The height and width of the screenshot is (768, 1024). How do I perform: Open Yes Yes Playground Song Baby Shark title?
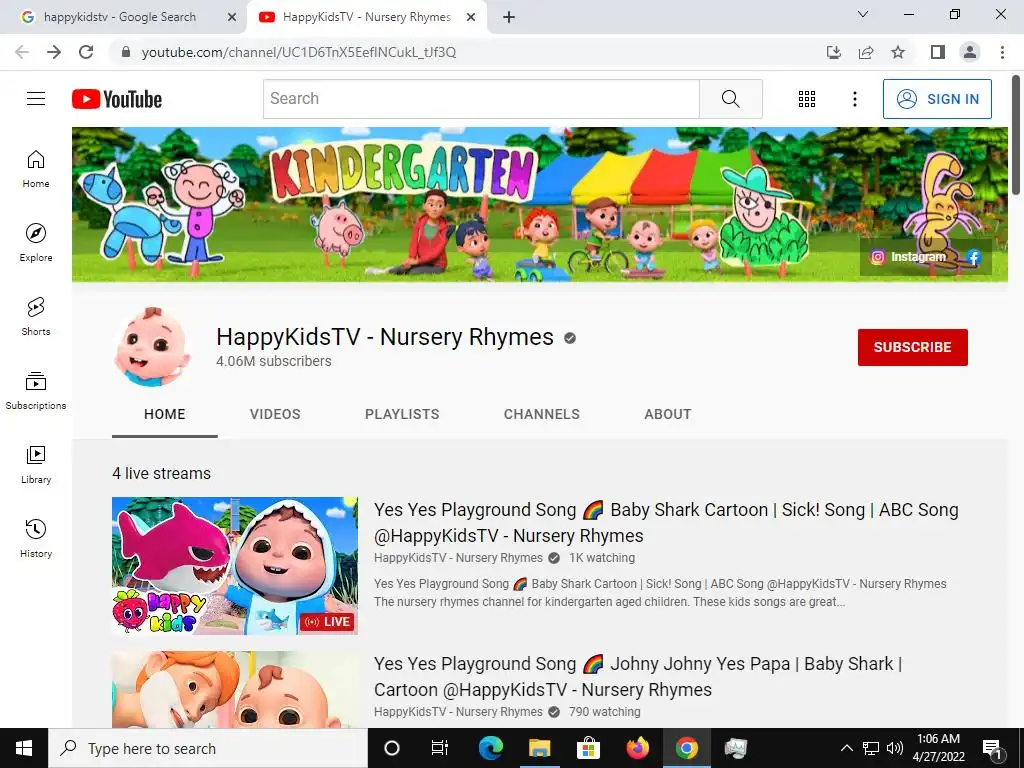click(666, 522)
